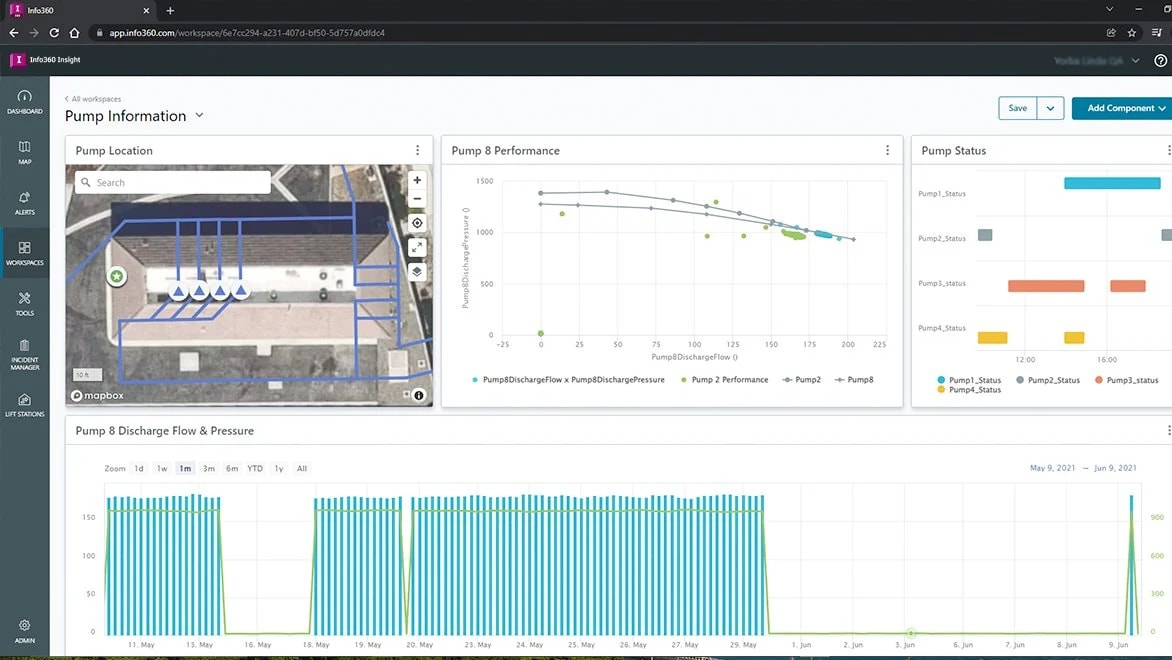Click the map layers icon on Pump Location
This screenshot has width=1172, height=660.
(x=416, y=271)
